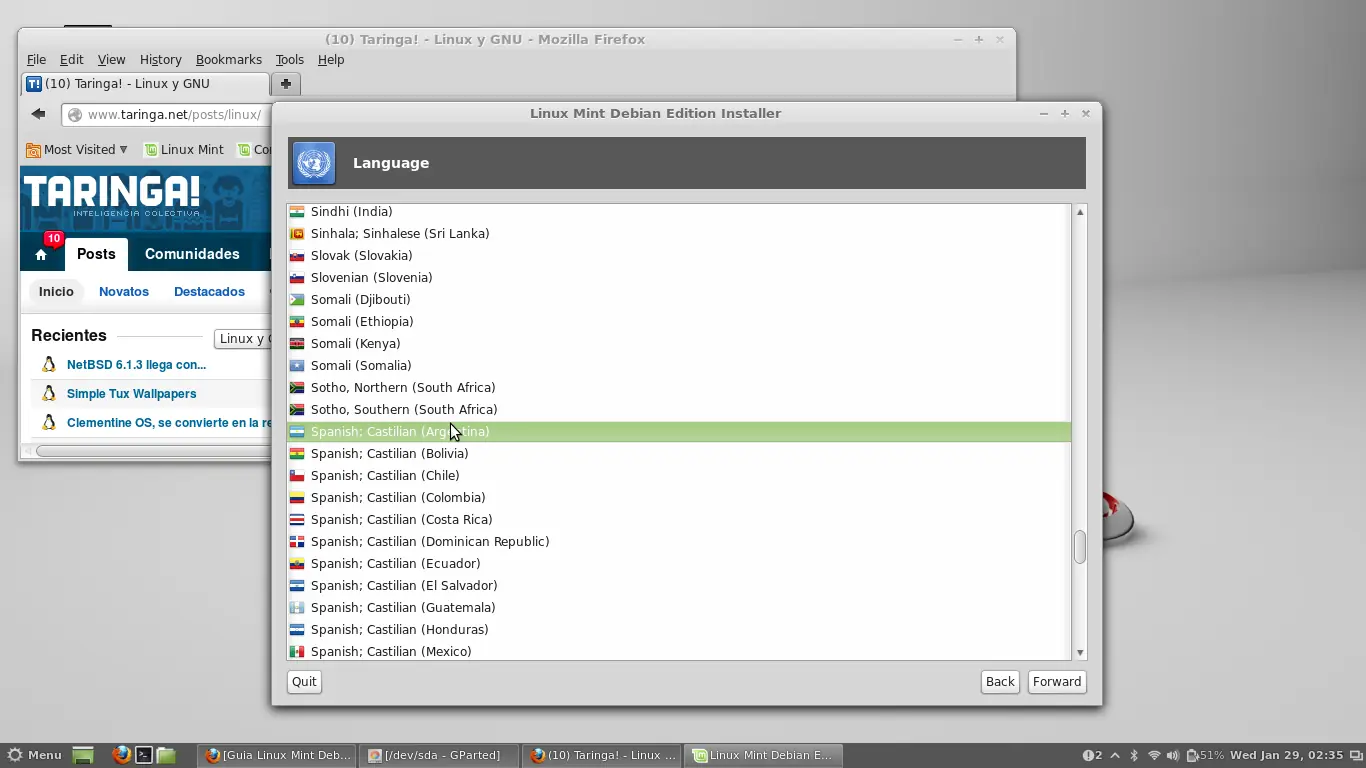1366x768 pixels.
Task: Switch to the Posts tab on Taringa
Action: pyautogui.click(x=96, y=254)
